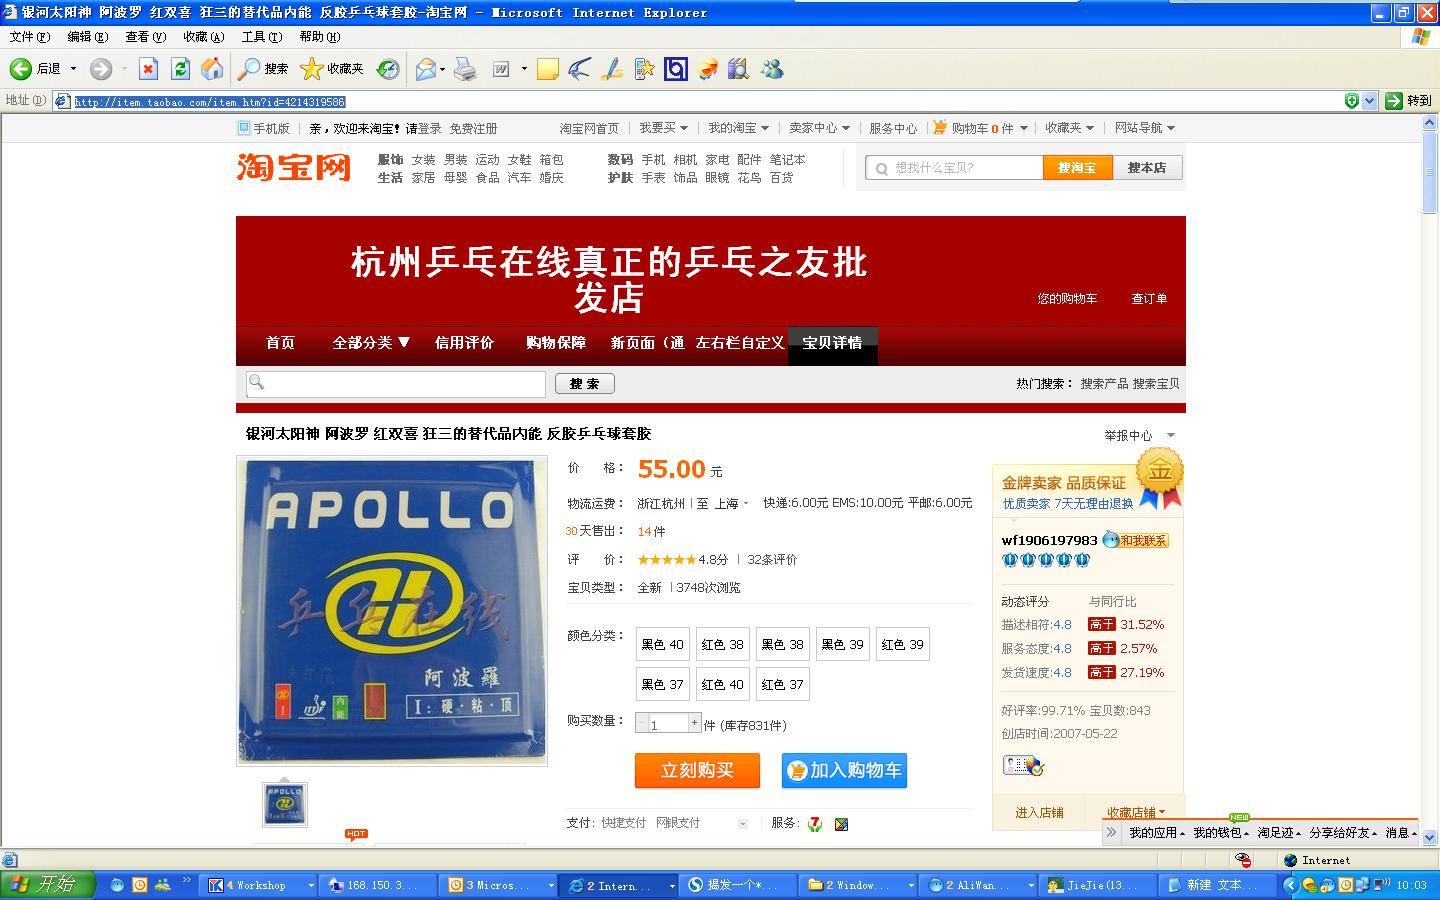The width and height of the screenshot is (1440, 900).
Task: Open the 收藏 menu
Action: coord(204,37)
